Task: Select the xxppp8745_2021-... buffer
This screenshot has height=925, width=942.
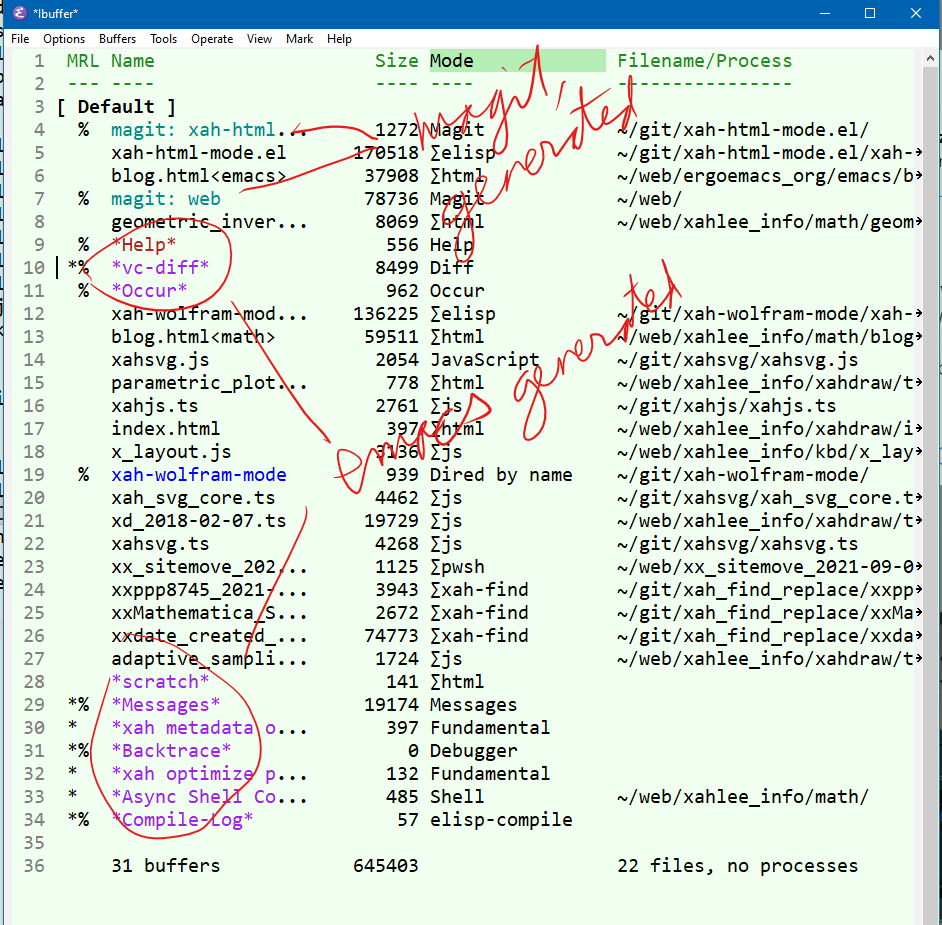Action: pos(209,590)
